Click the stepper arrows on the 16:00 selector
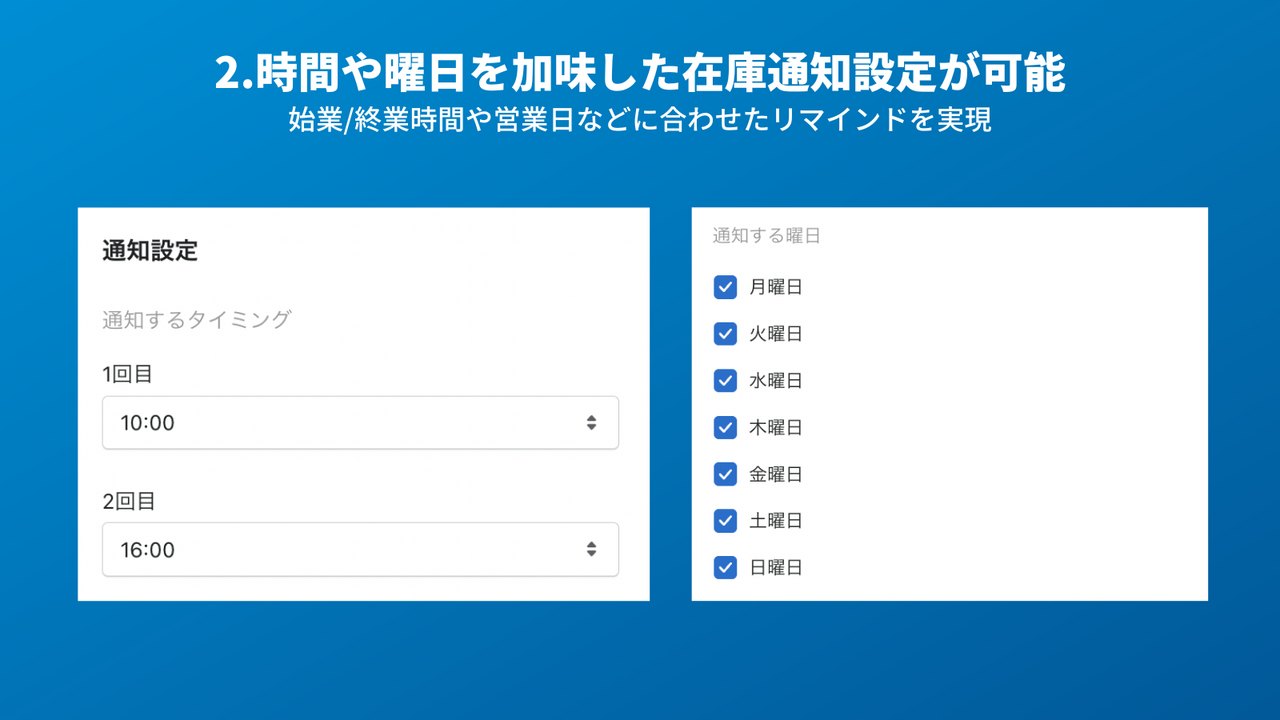The width and height of the screenshot is (1280, 720). tap(591, 549)
